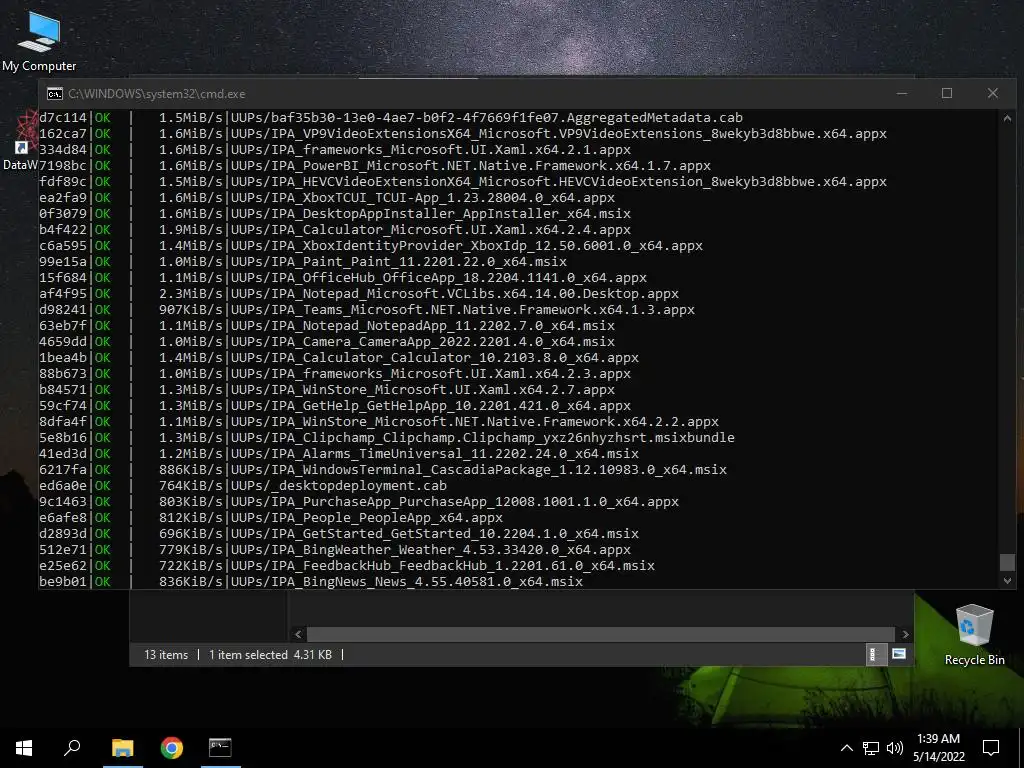Click the WindowsTerminal_CascadiaPackage line

[383, 470]
